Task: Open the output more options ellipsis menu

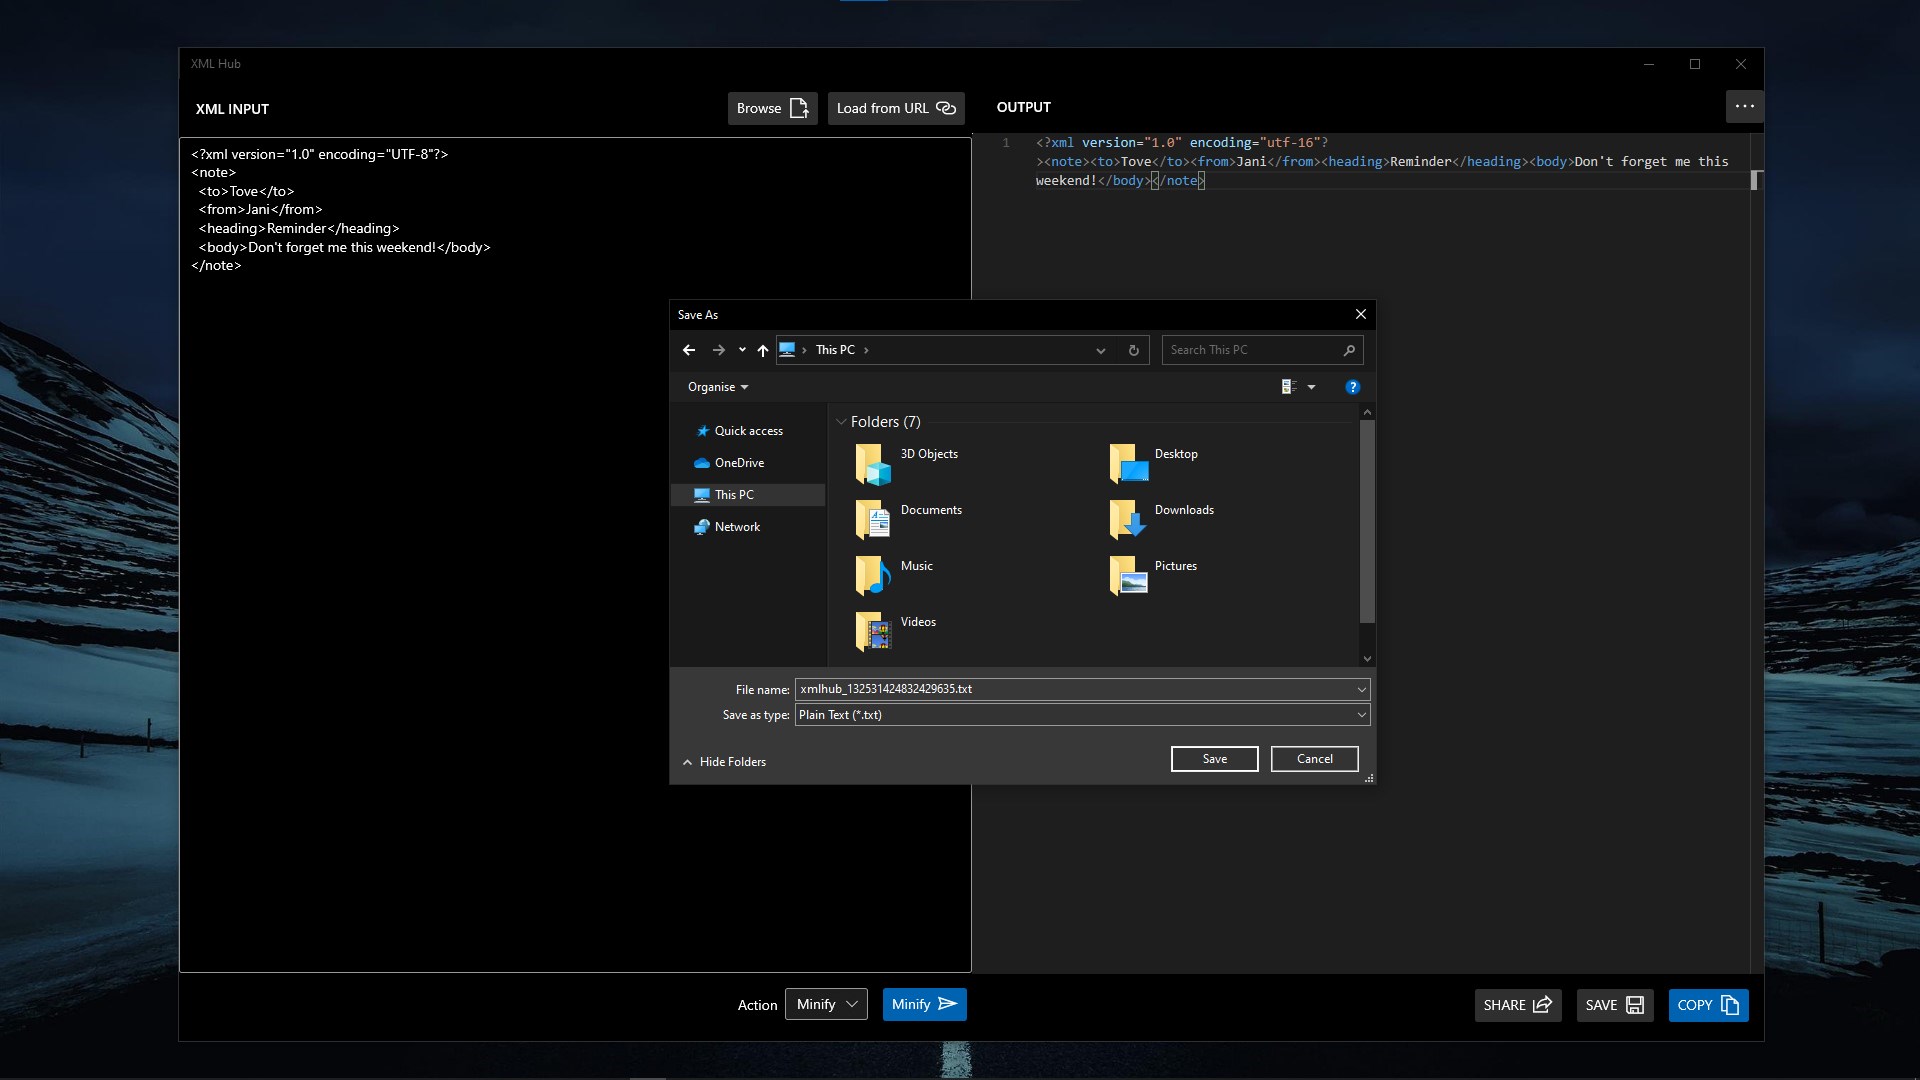Action: [x=1744, y=106]
